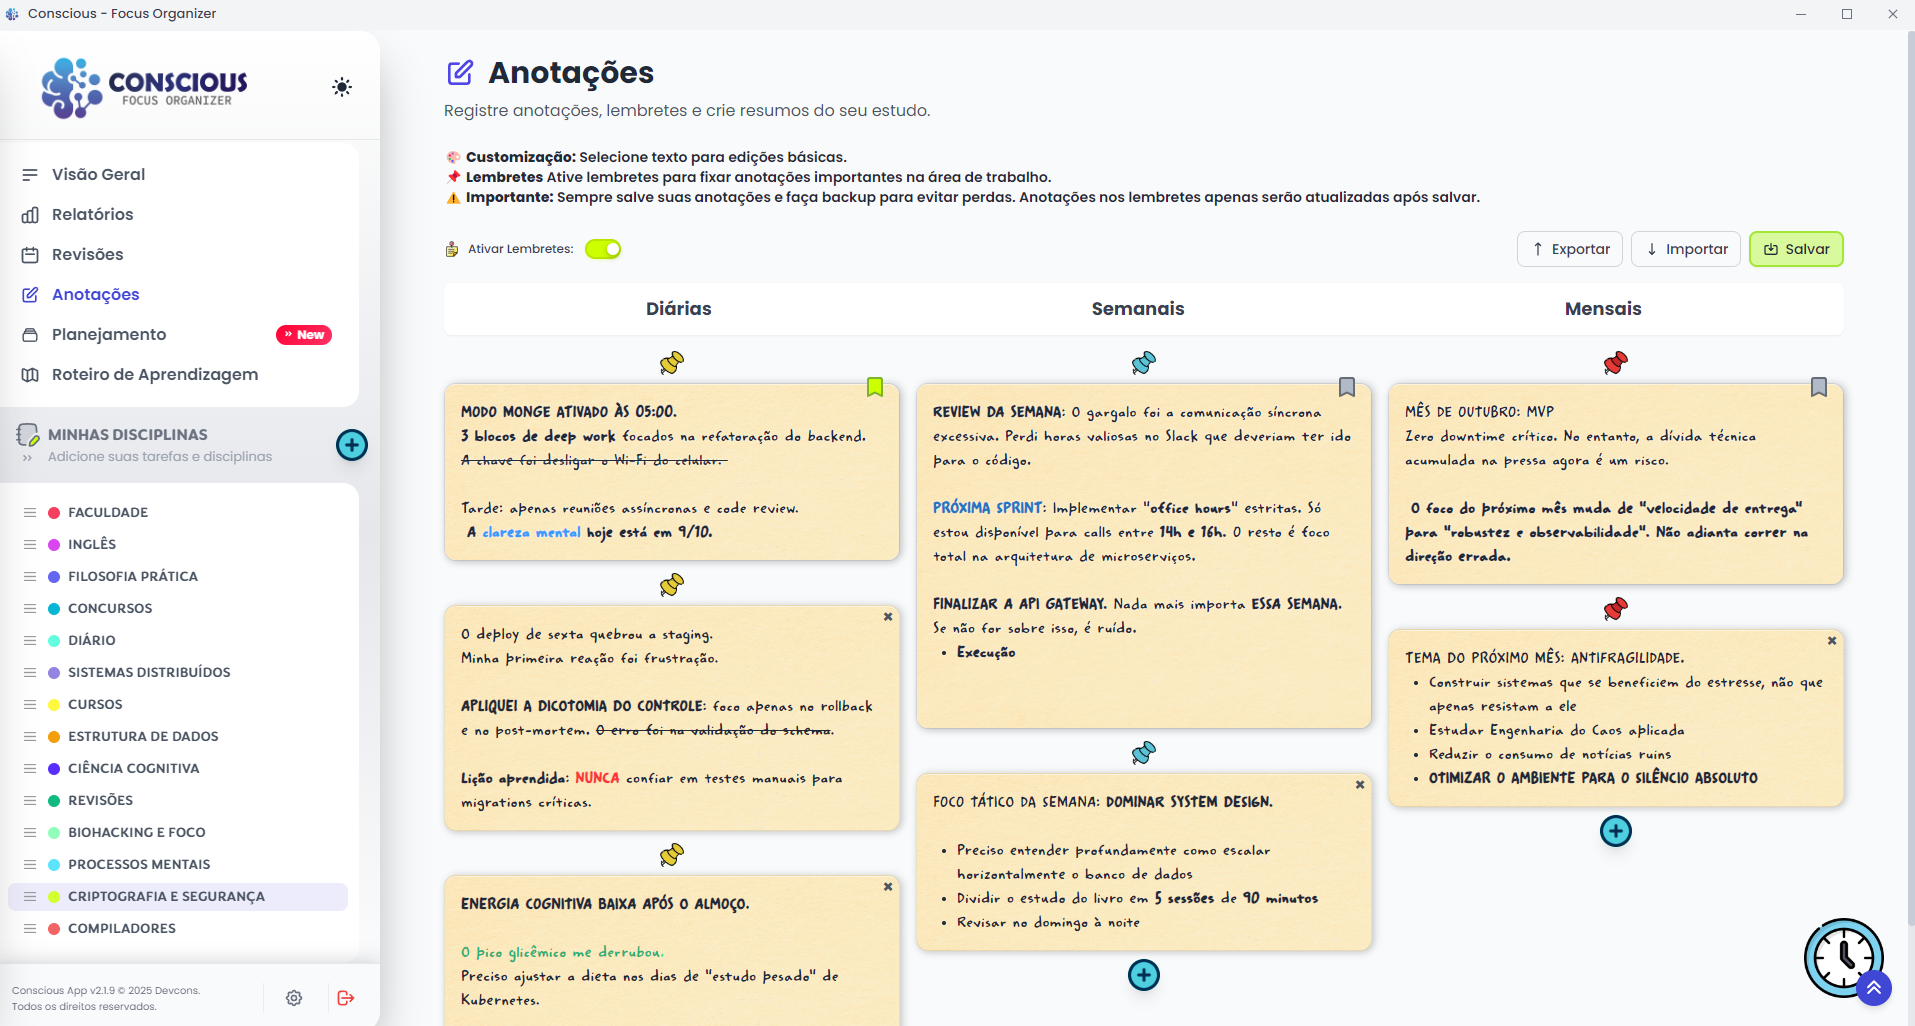Screen dimensions: 1915x1026
Task: Grab the drag handle next to COMPILADORES
Action: point(28,928)
